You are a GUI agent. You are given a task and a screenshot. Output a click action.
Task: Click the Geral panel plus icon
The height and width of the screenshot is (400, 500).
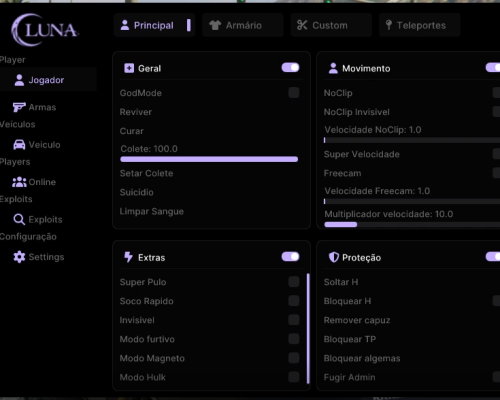click(129, 68)
